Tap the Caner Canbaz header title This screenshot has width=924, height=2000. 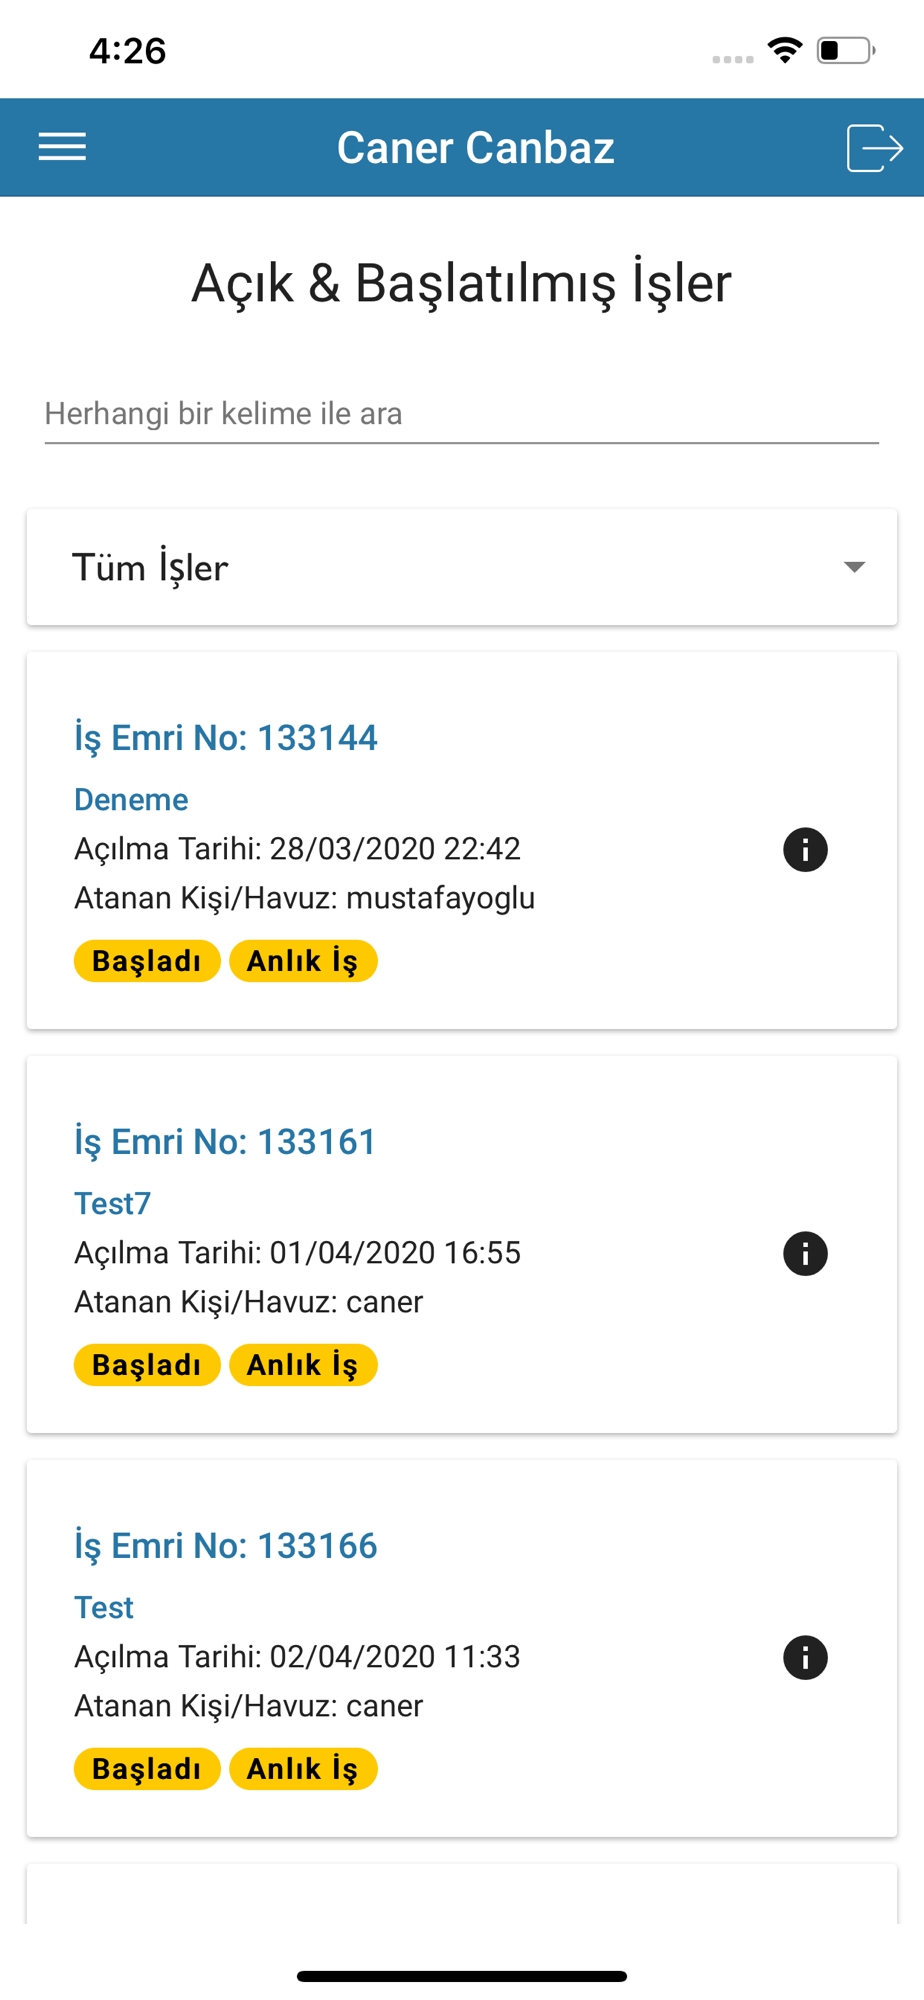(x=476, y=148)
